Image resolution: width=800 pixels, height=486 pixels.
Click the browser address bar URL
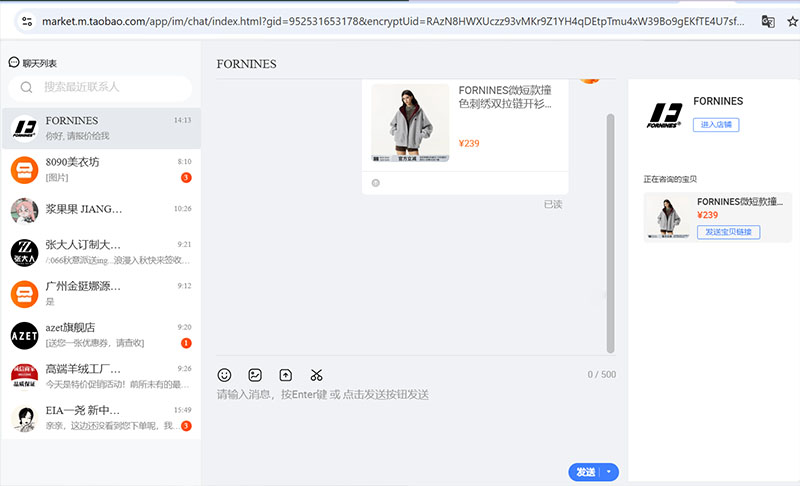(x=393, y=21)
